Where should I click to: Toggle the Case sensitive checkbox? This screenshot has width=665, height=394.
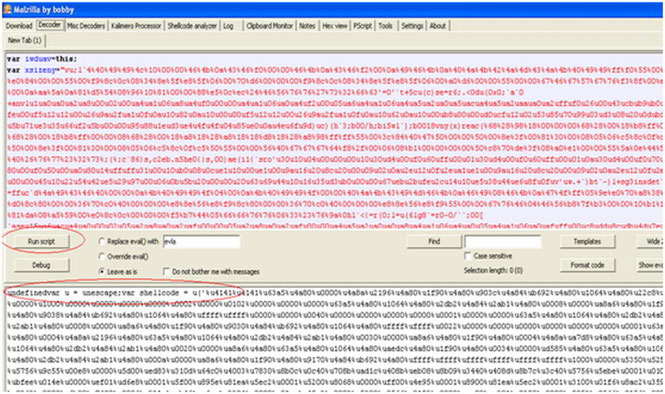[467, 256]
